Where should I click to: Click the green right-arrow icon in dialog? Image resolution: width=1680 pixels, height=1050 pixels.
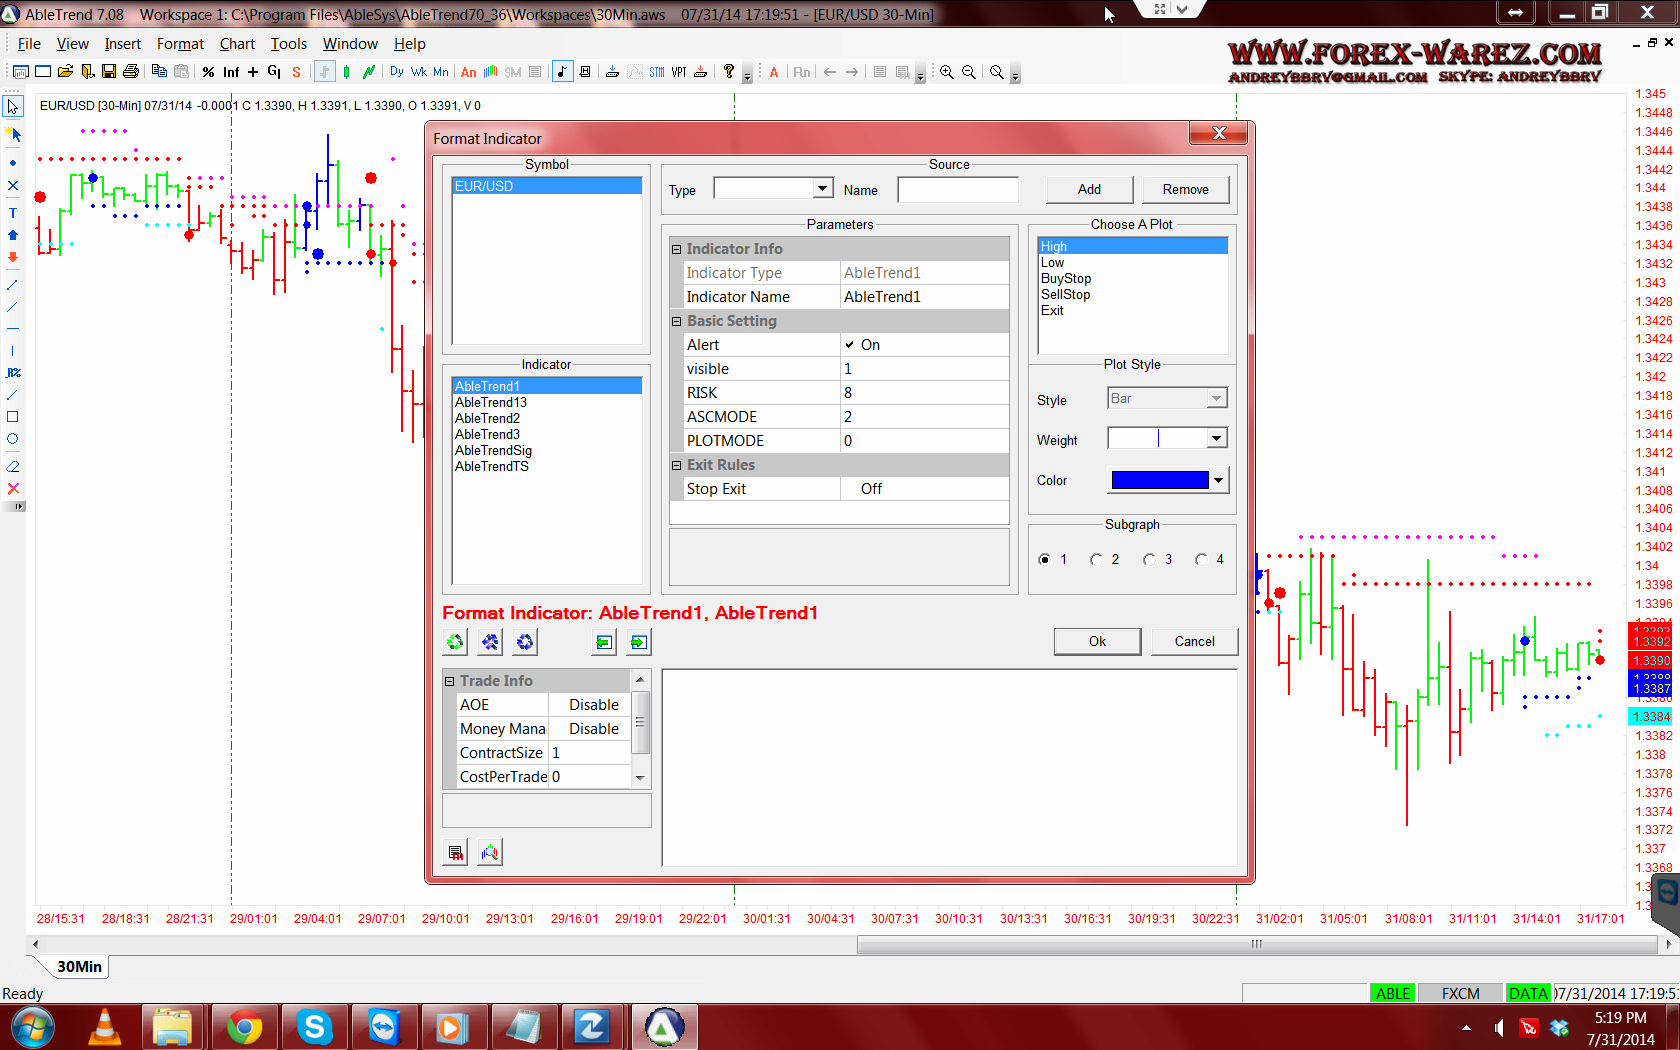(639, 642)
